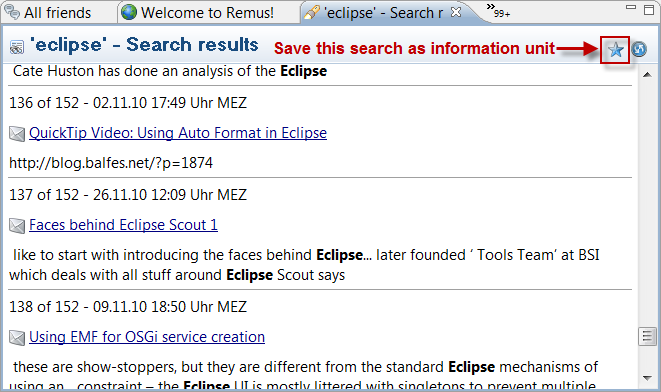661x392 pixels.
Task: Click 'Cate Huston has done an analysis' text
Action: click(x=170, y=71)
